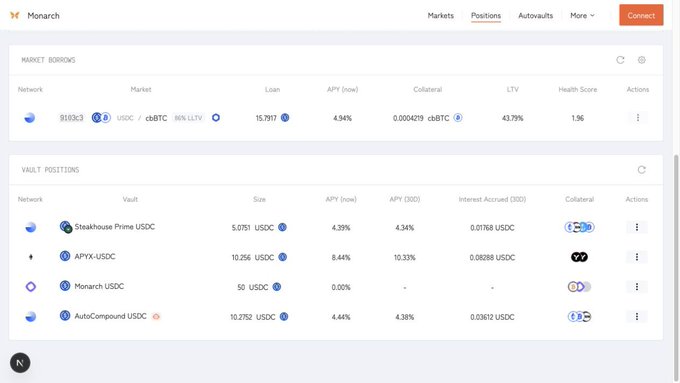Click the APY (30D) column header
Image resolution: width=680 pixels, height=383 pixels.
405,199
